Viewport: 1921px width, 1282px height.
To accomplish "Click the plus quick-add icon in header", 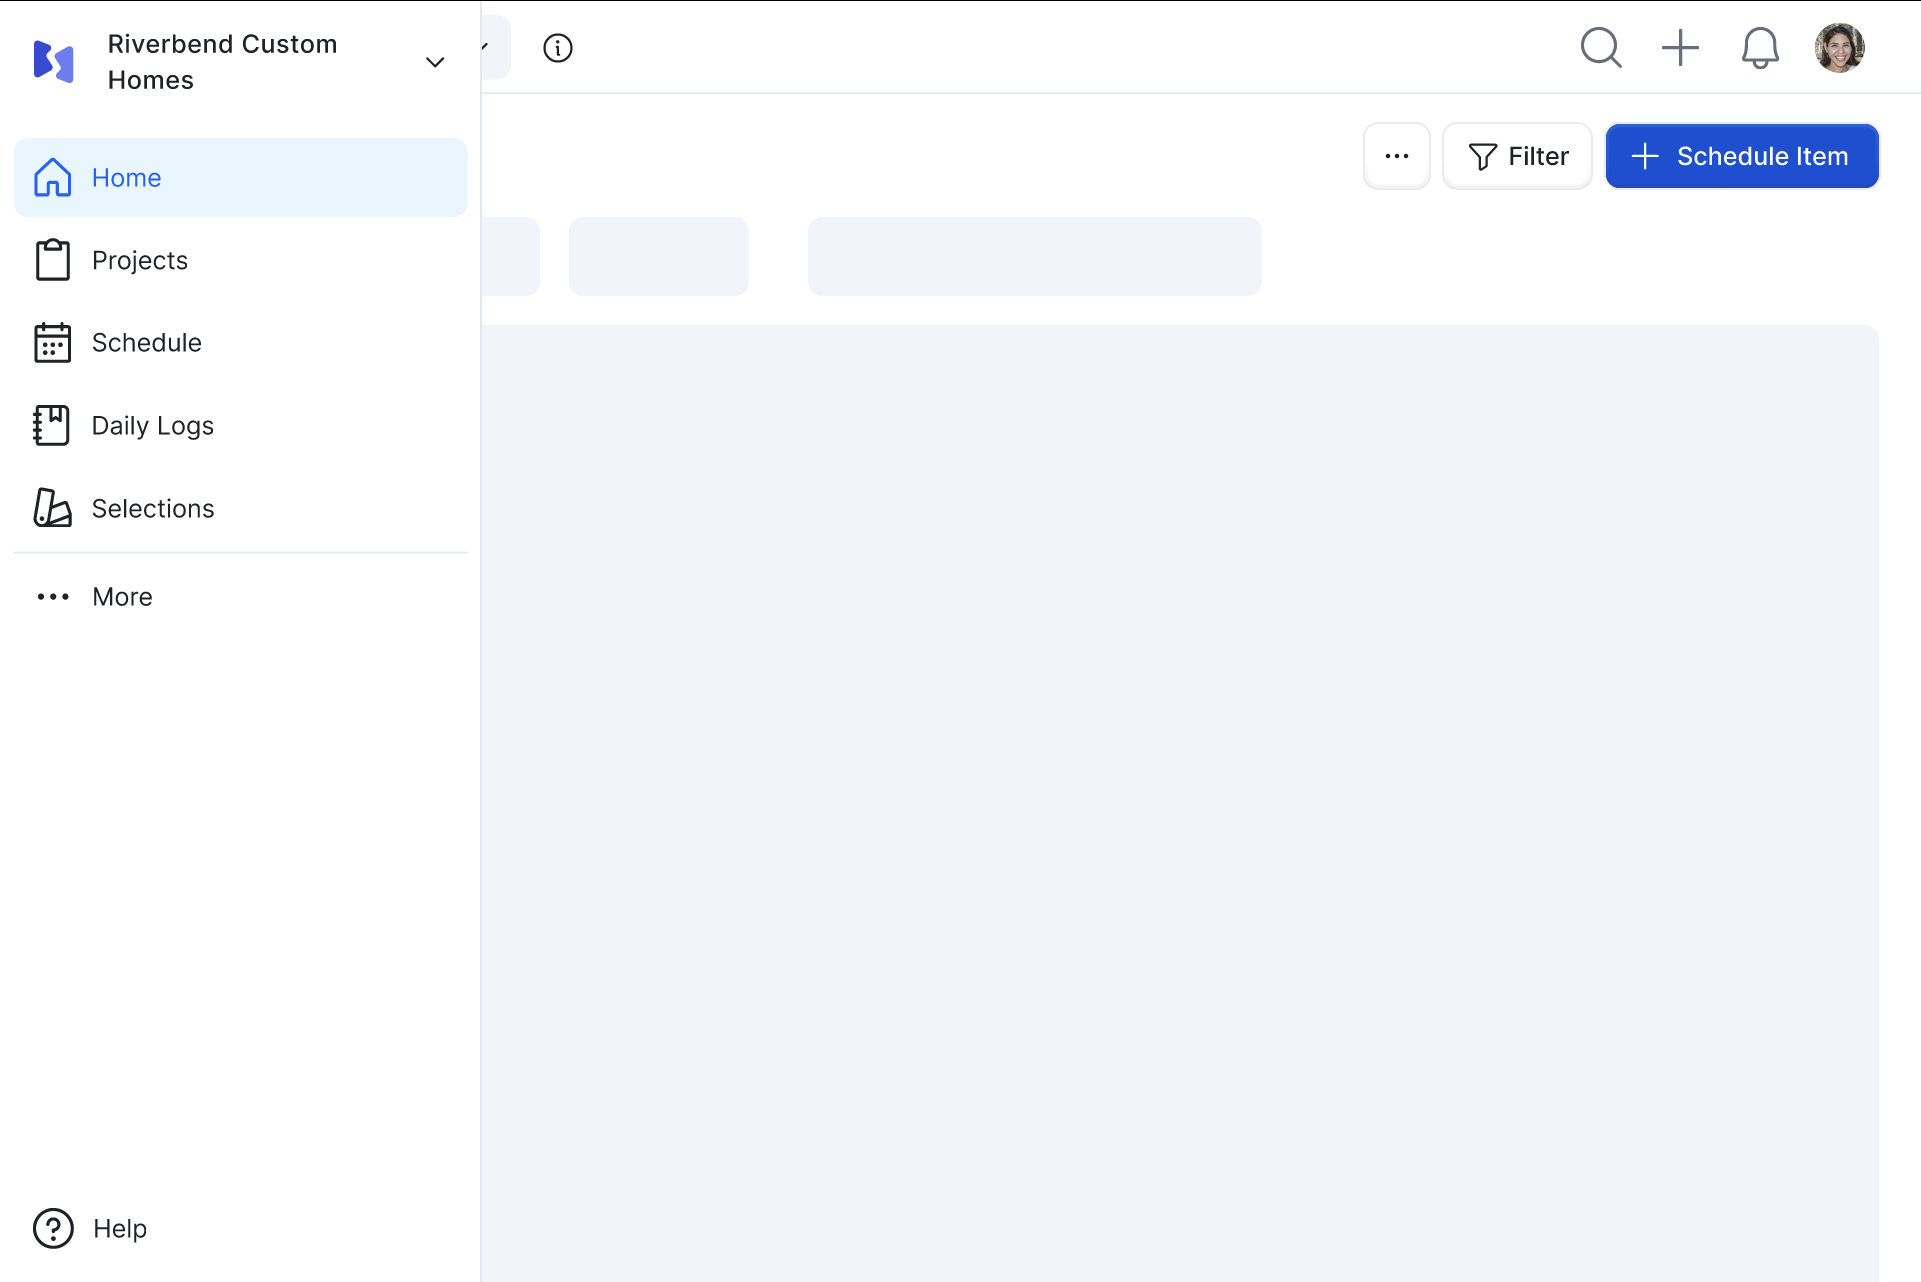I will coord(1680,48).
